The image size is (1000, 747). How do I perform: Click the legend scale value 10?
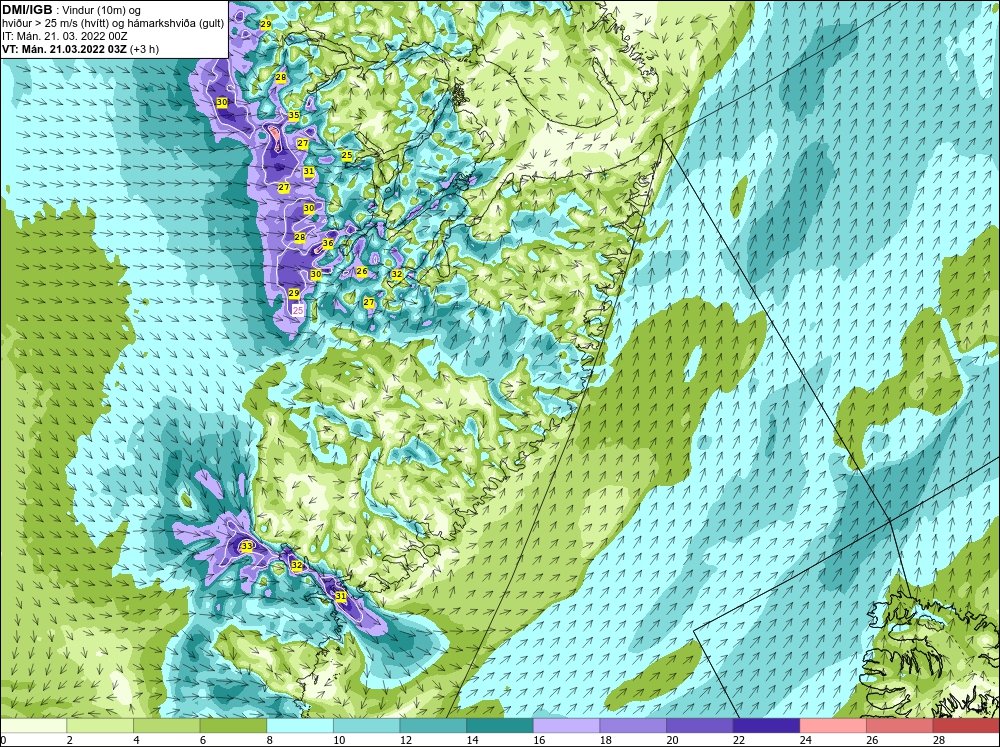339,740
